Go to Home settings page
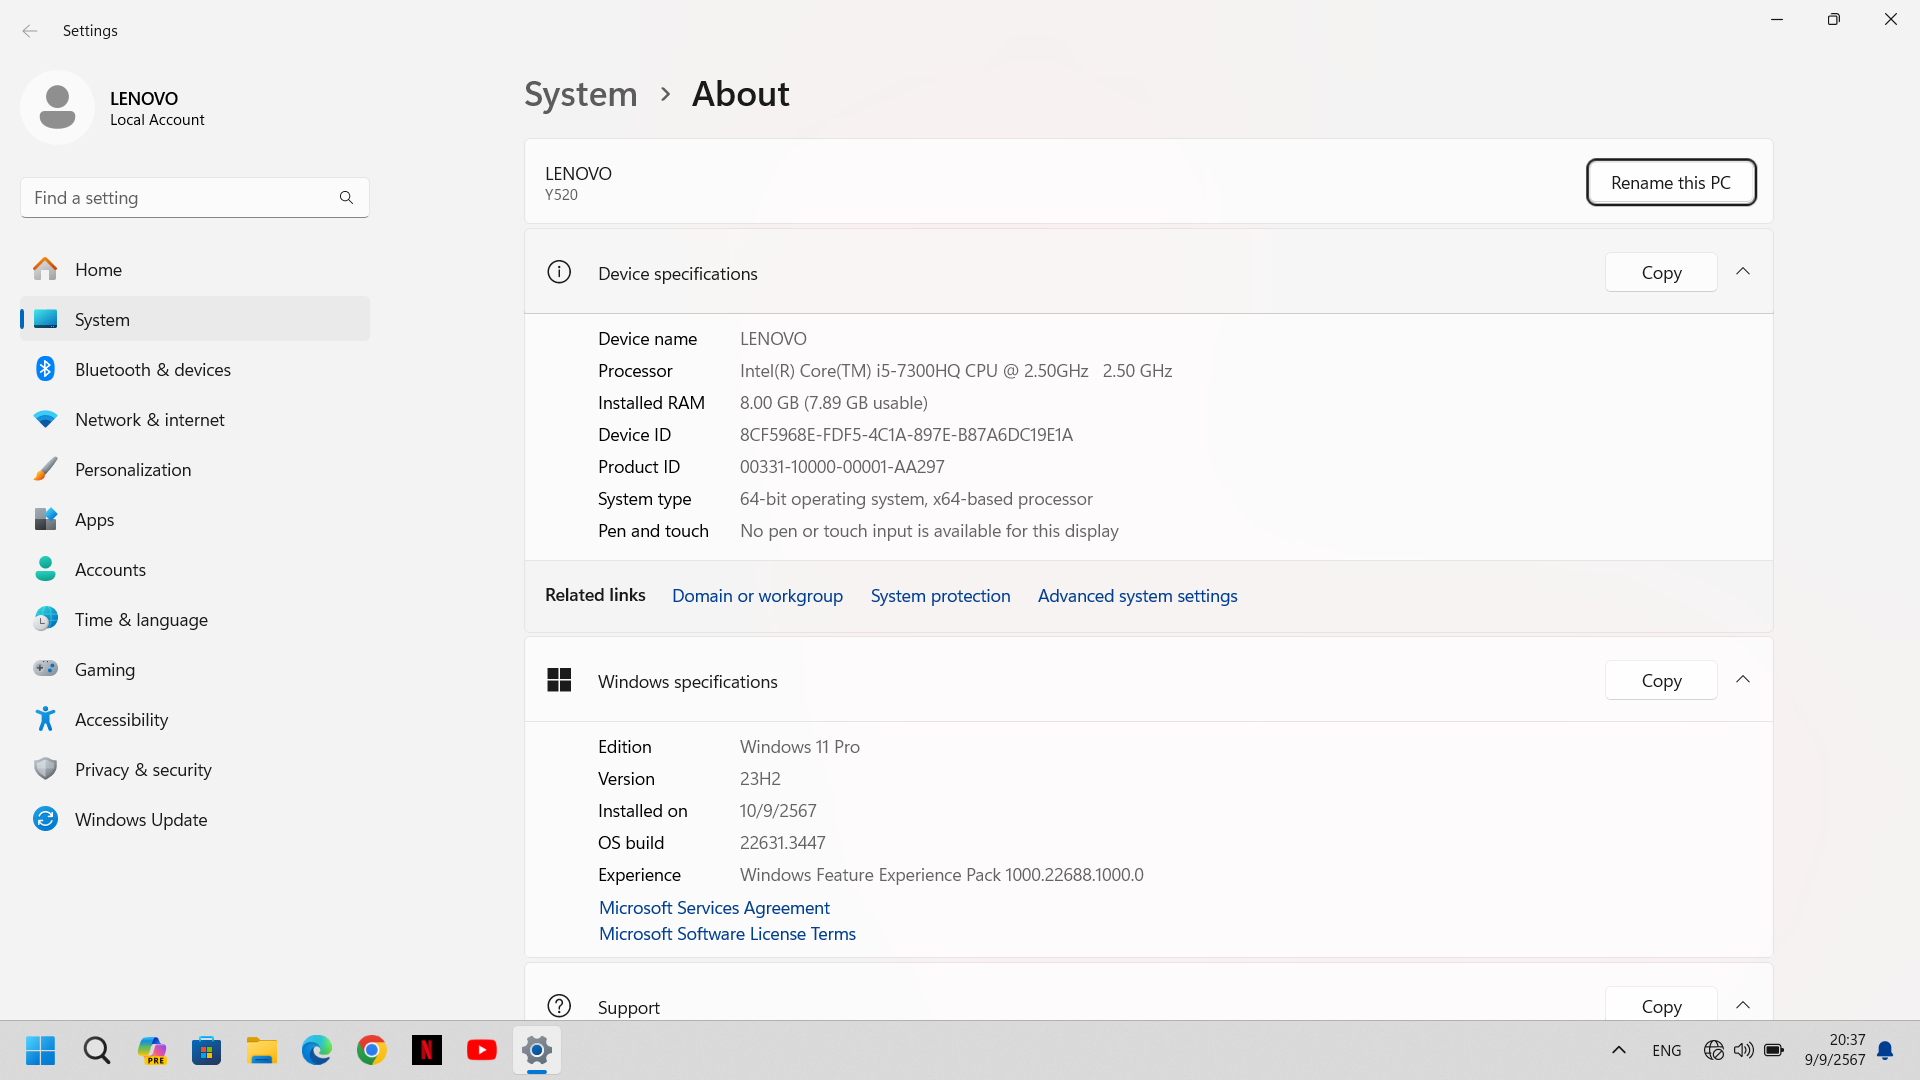The width and height of the screenshot is (1920, 1080). (x=195, y=269)
